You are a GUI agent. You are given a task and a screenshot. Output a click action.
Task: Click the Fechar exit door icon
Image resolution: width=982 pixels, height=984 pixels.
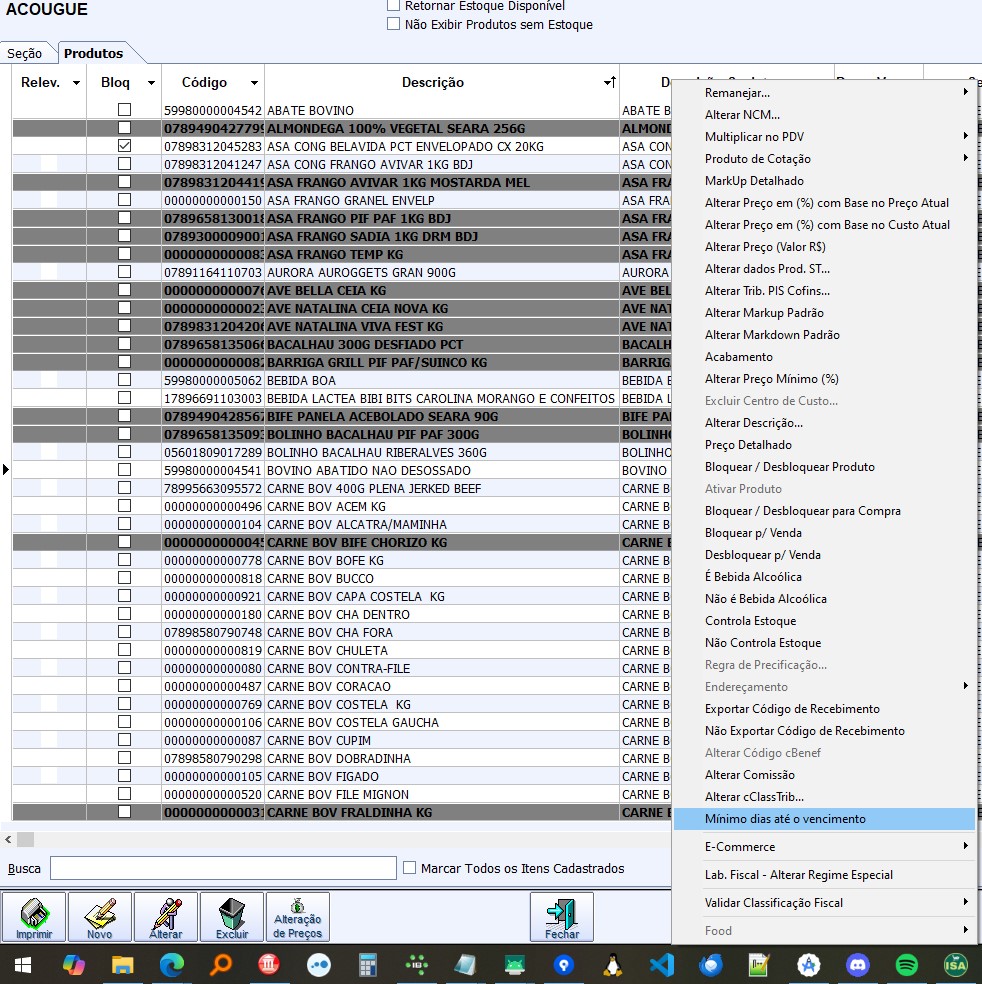click(x=562, y=916)
